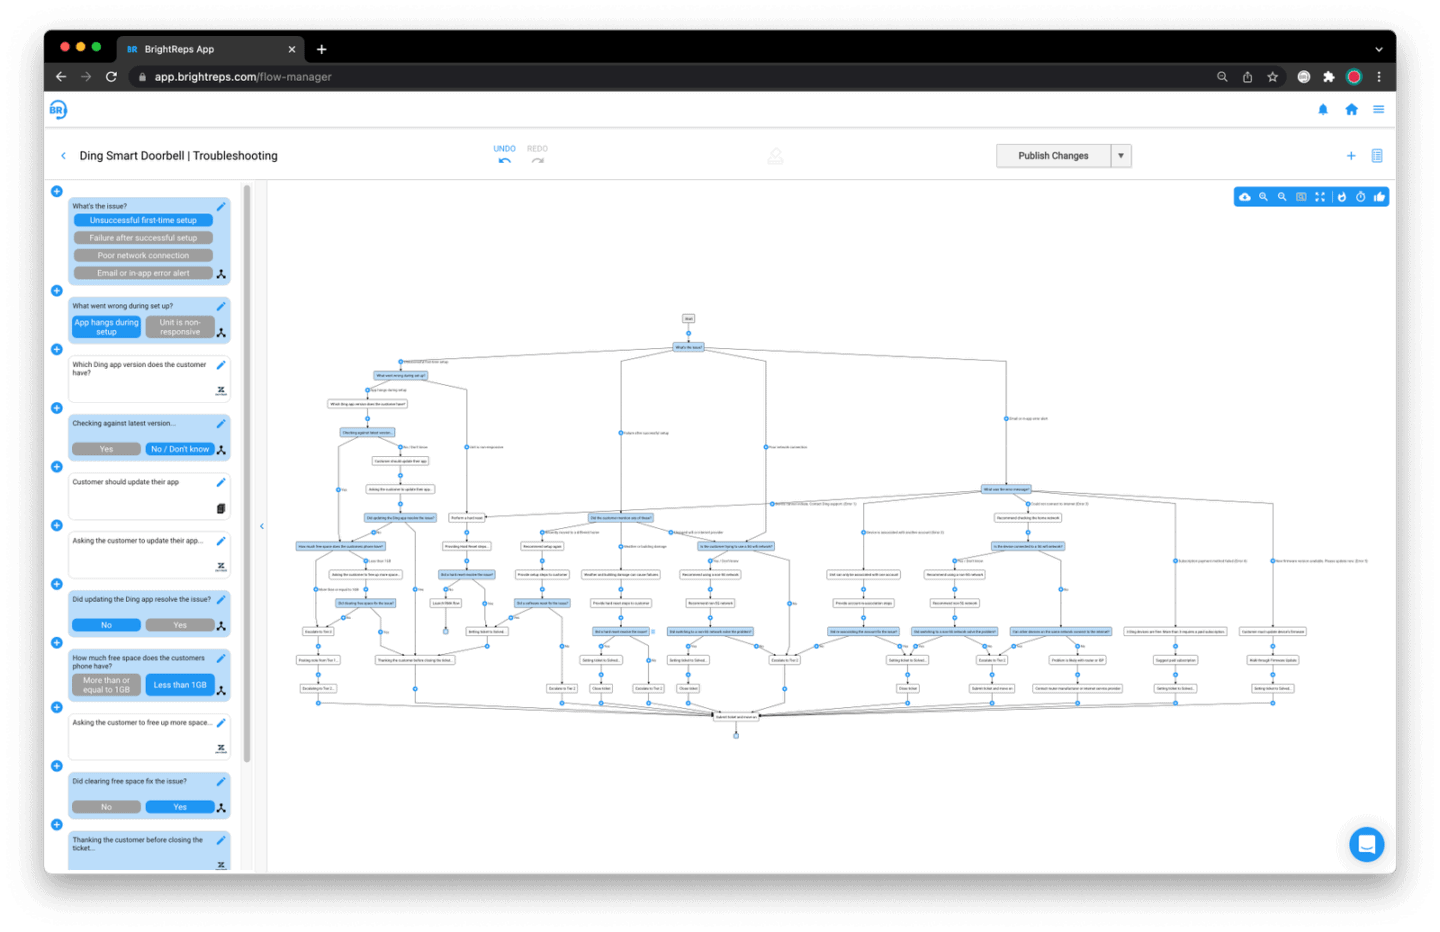Select "Yes" under Checking against latest version
1440x932 pixels.
pyautogui.click(x=106, y=449)
